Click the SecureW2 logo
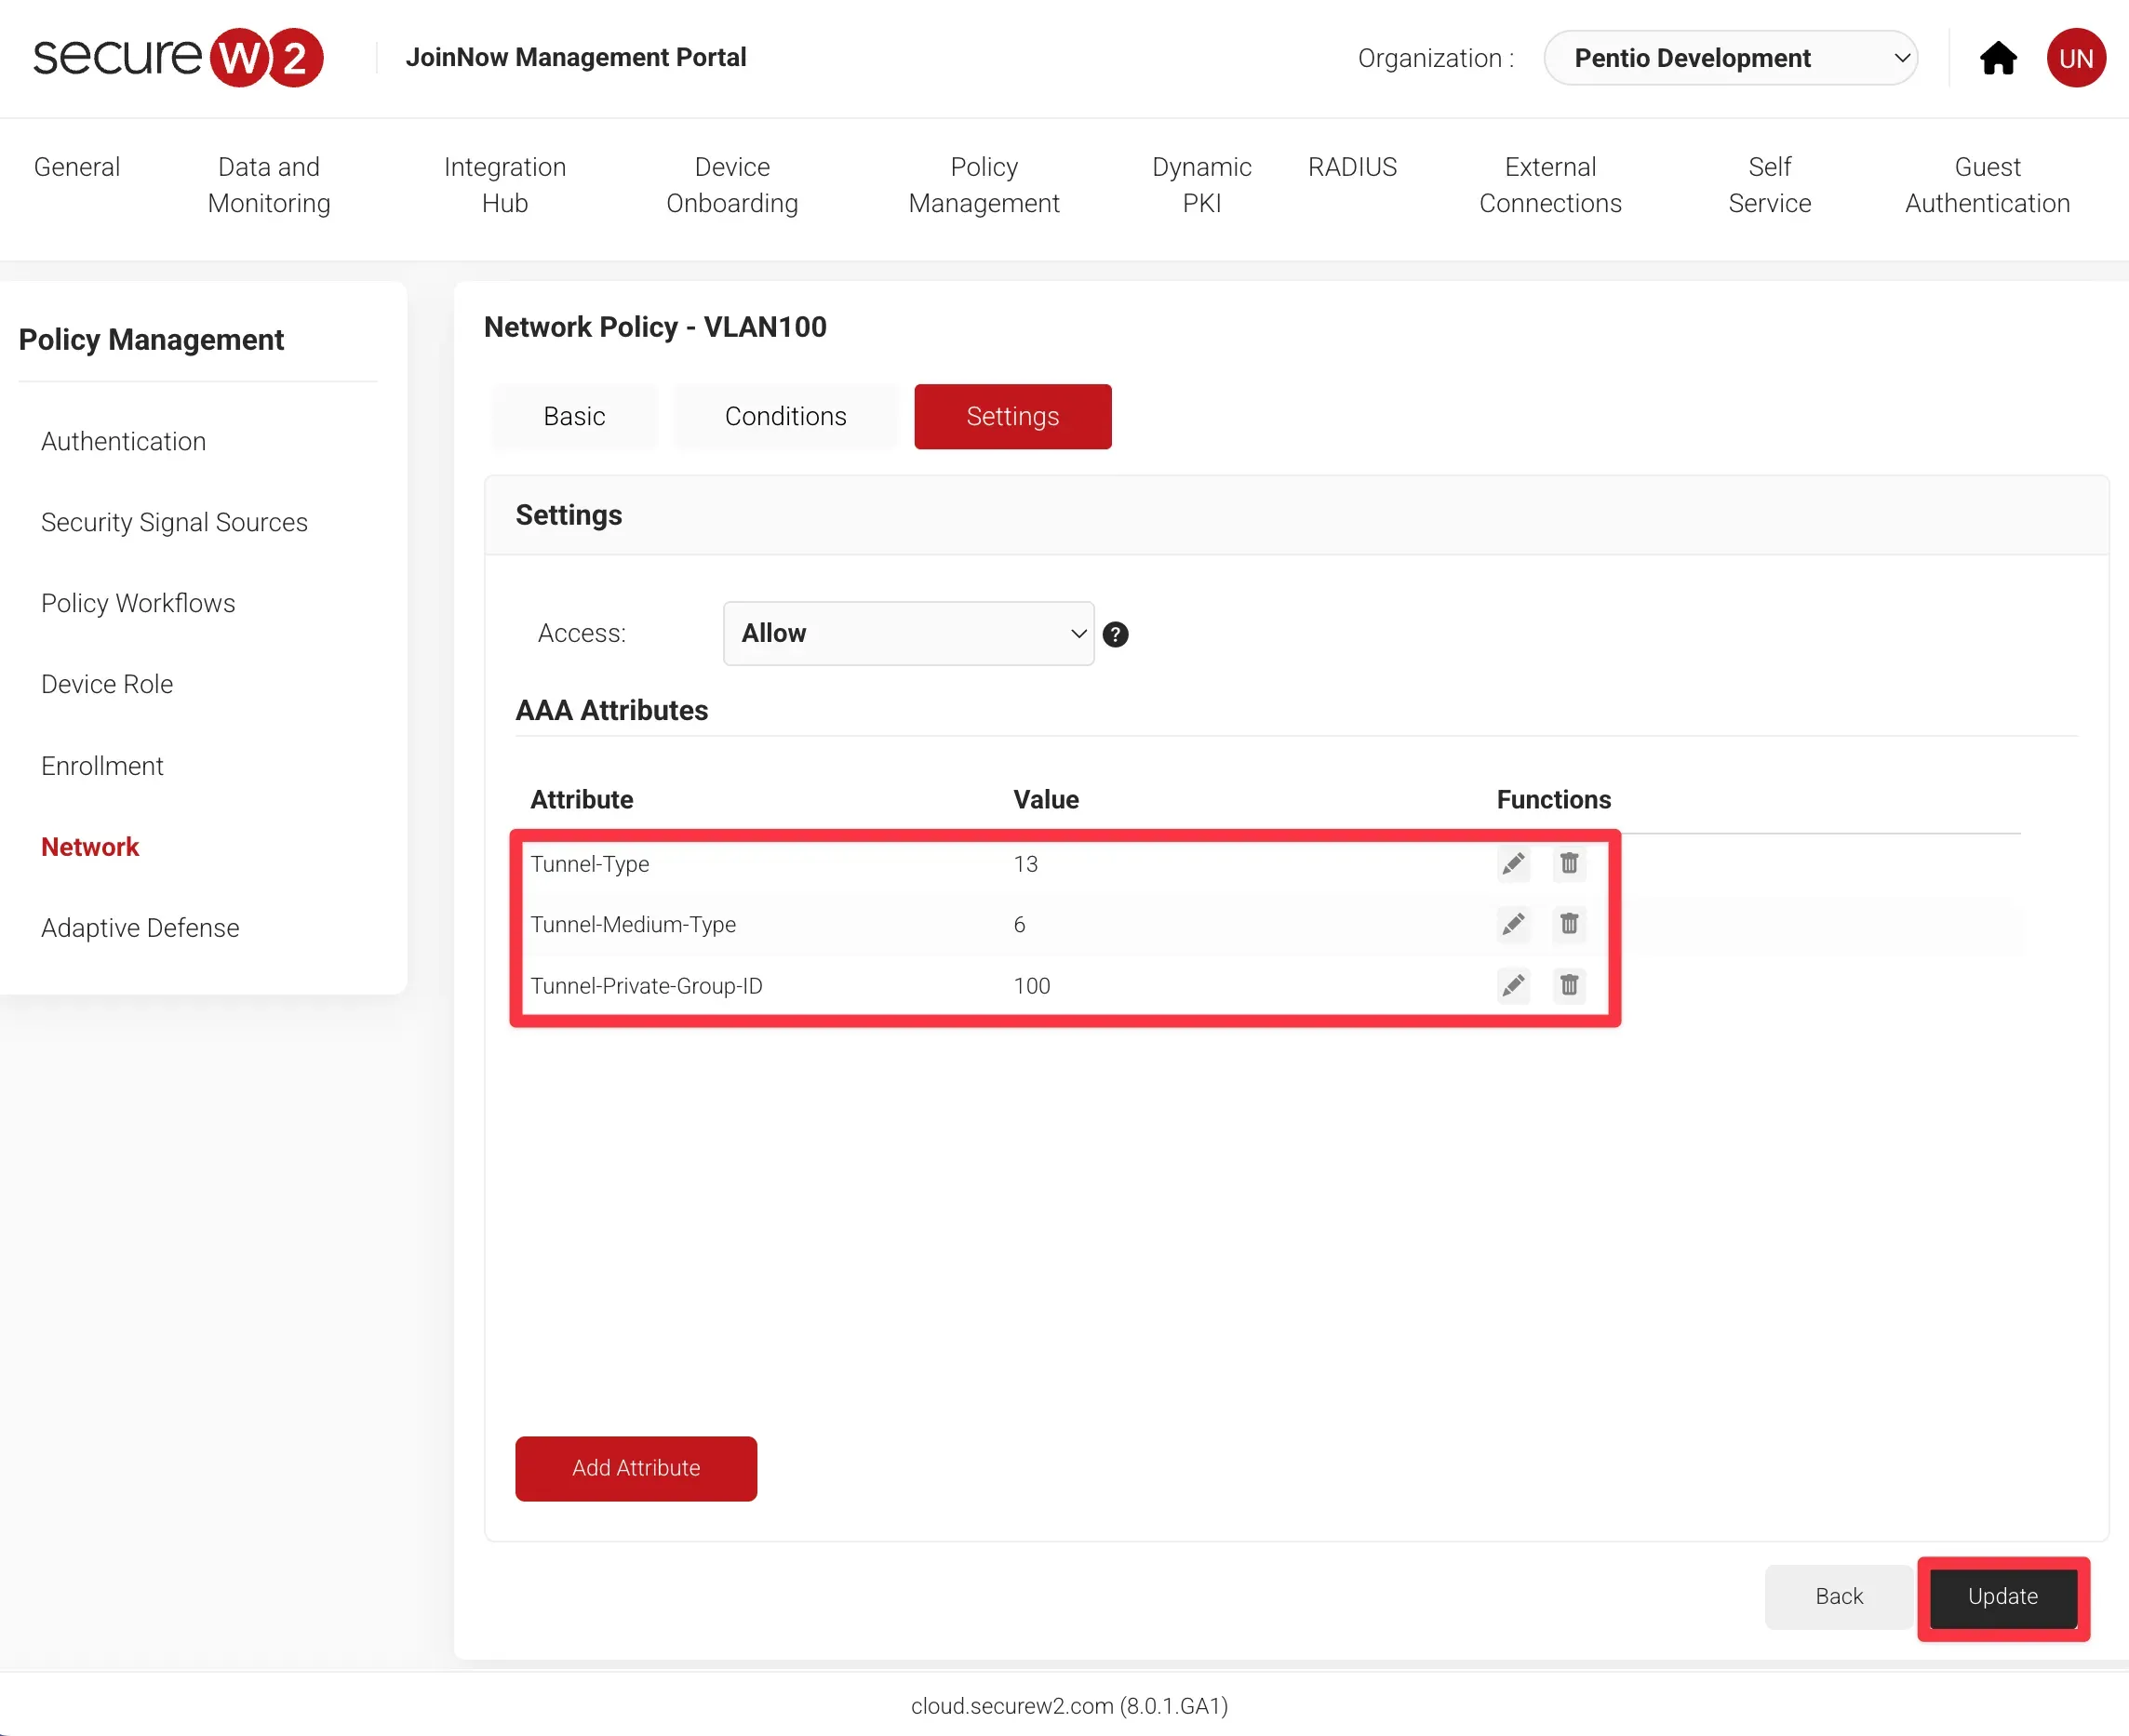The width and height of the screenshot is (2129, 1736). coord(178,57)
